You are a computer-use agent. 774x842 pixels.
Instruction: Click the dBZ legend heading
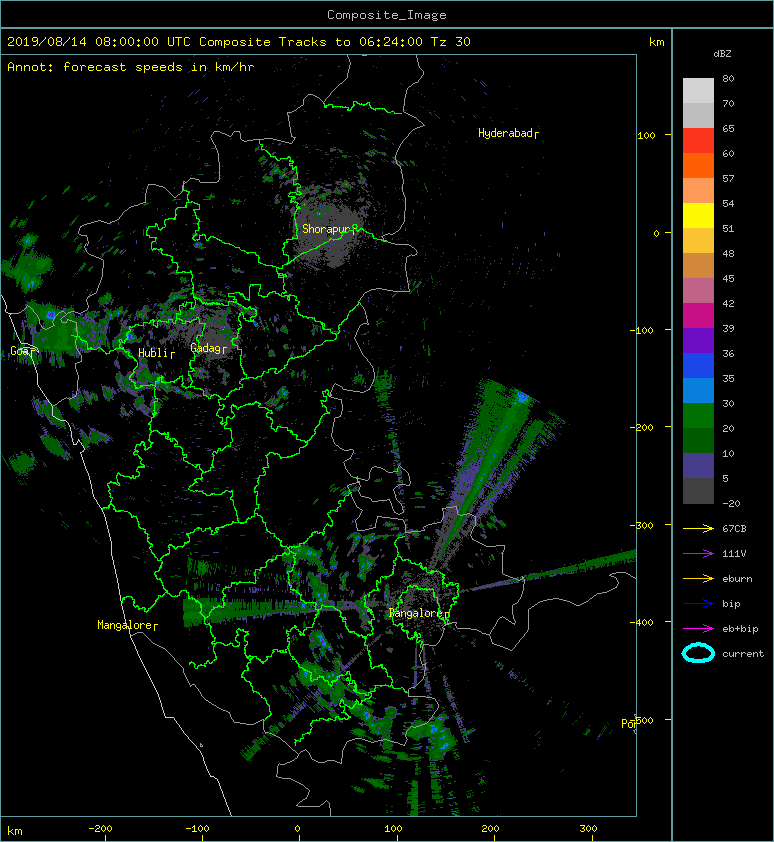coord(722,54)
